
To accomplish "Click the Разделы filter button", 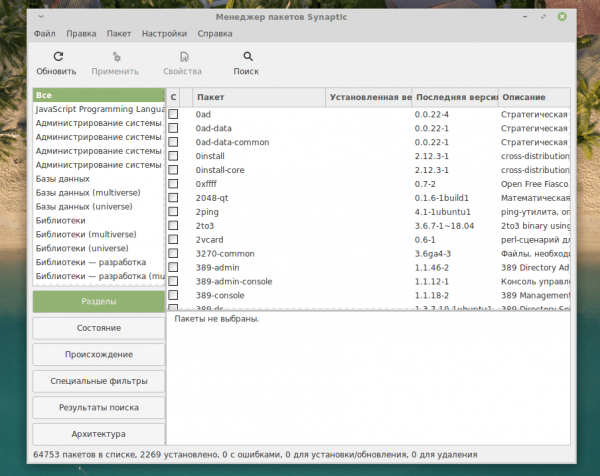I will pos(99,302).
